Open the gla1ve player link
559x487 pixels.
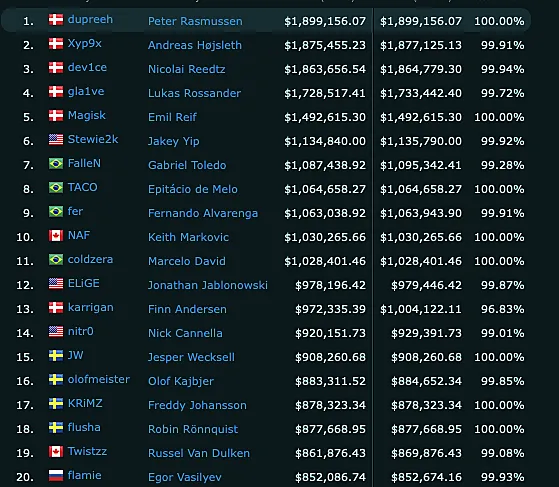pyautogui.click(x=86, y=92)
